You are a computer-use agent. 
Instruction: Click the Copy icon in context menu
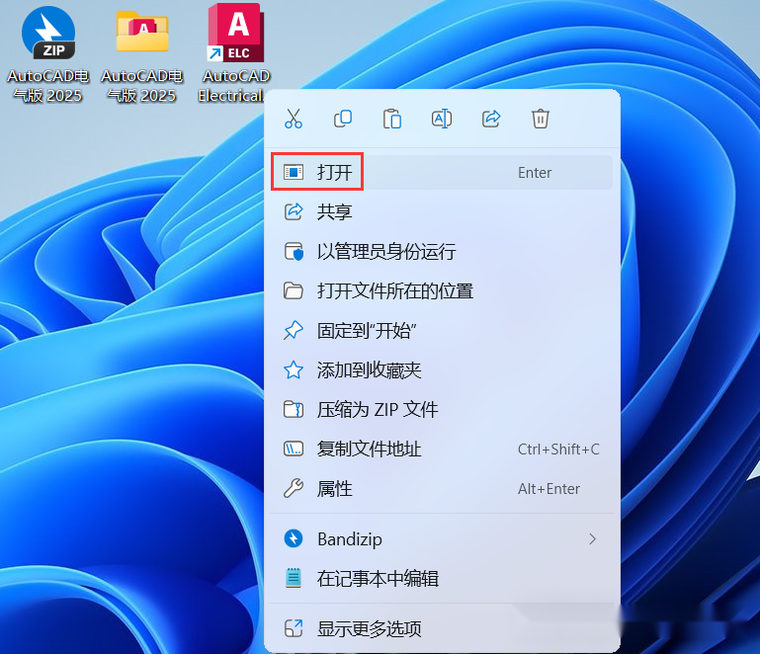pos(343,119)
